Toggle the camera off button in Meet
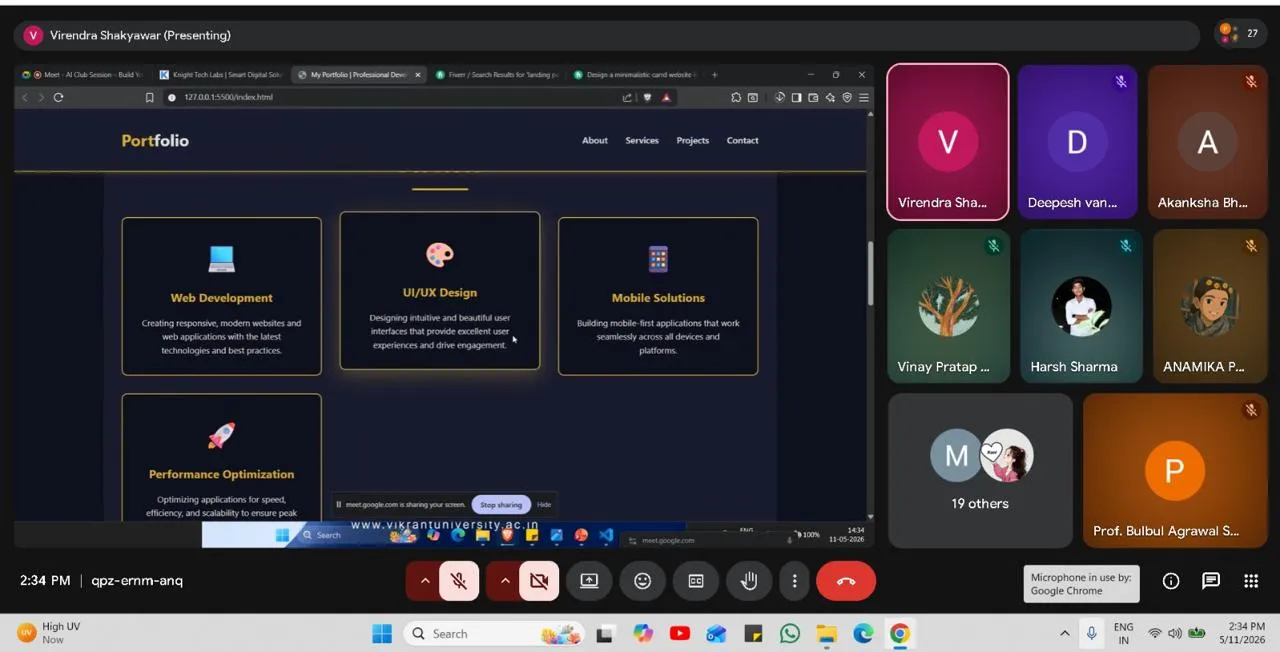 [x=539, y=581]
